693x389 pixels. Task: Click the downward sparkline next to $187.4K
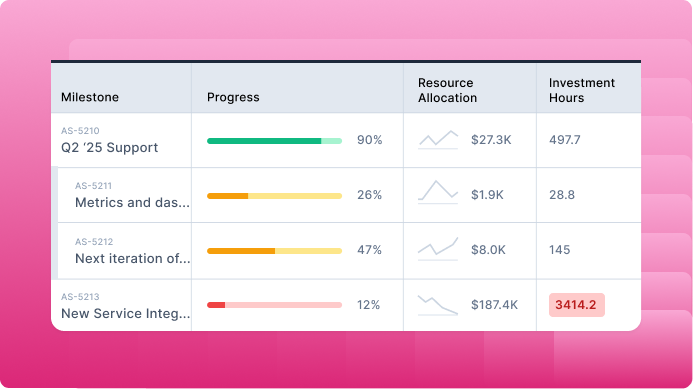(x=438, y=305)
